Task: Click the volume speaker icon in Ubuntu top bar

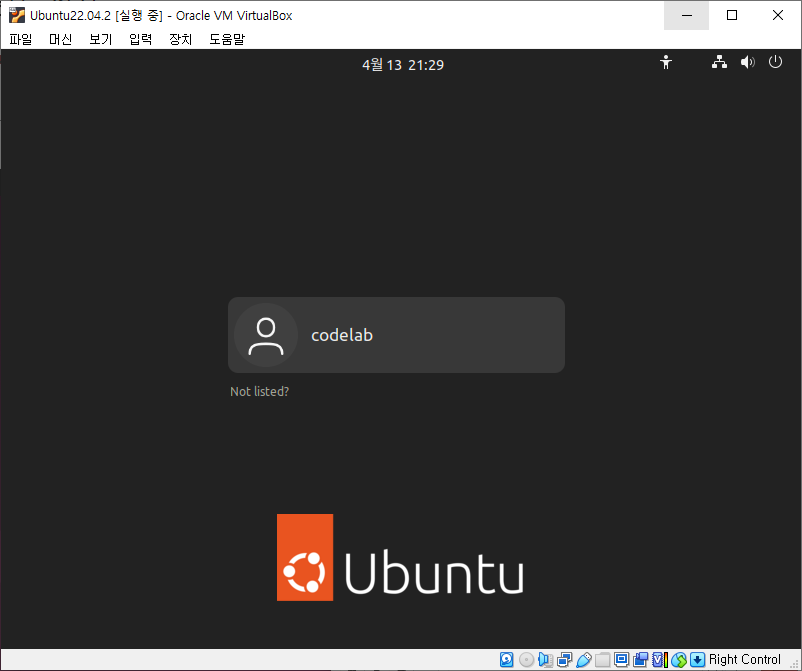Action: [747, 62]
